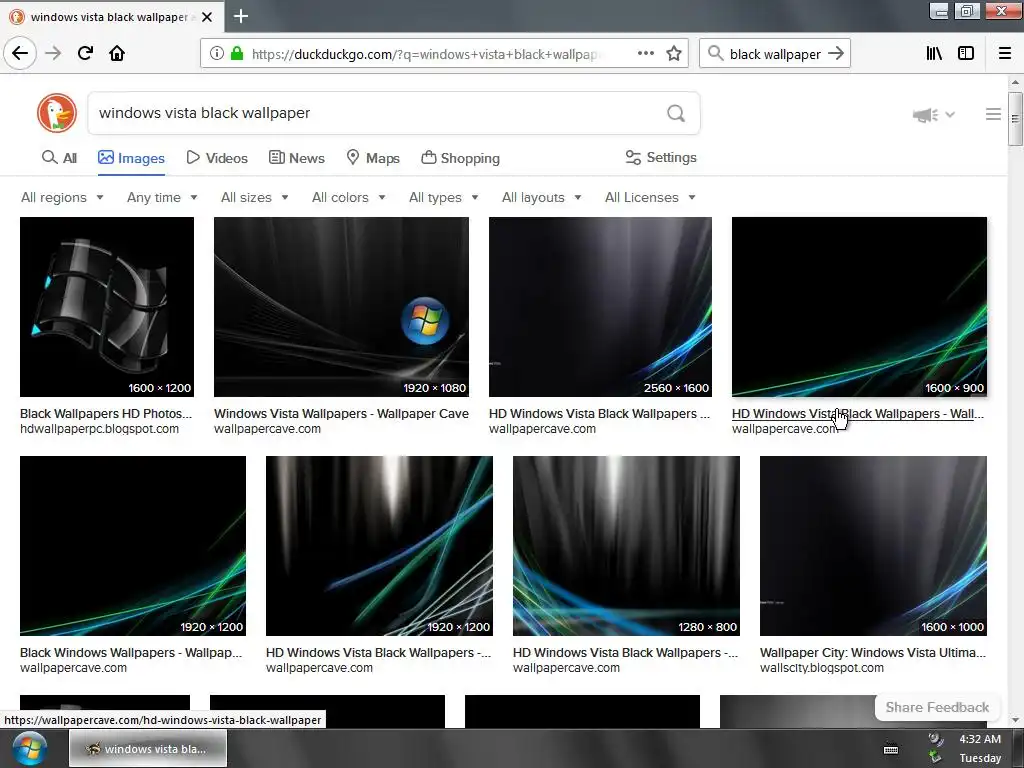The image size is (1024, 768).
Task: Open the on-screen keyboard tray icon
Action: (x=891, y=749)
